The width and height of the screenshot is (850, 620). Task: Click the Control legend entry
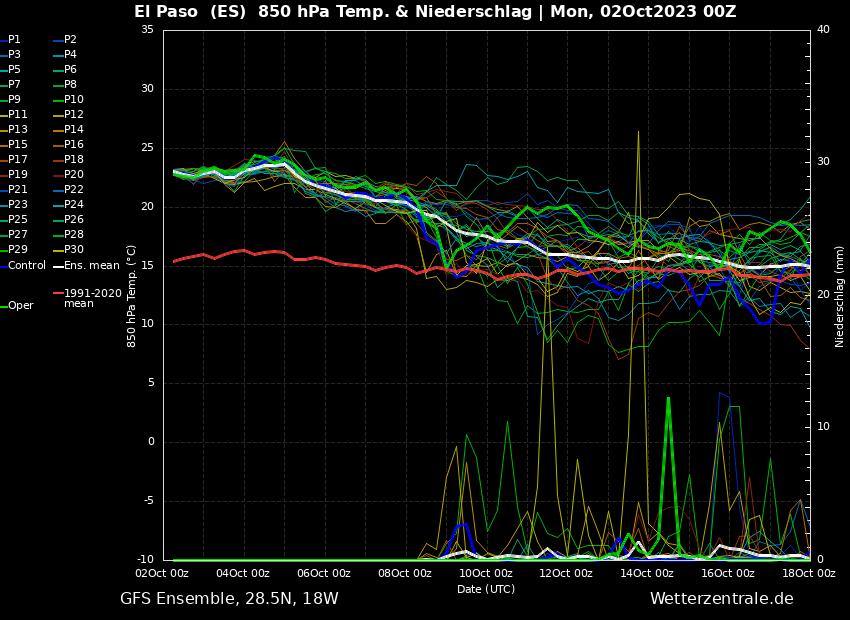[27, 265]
